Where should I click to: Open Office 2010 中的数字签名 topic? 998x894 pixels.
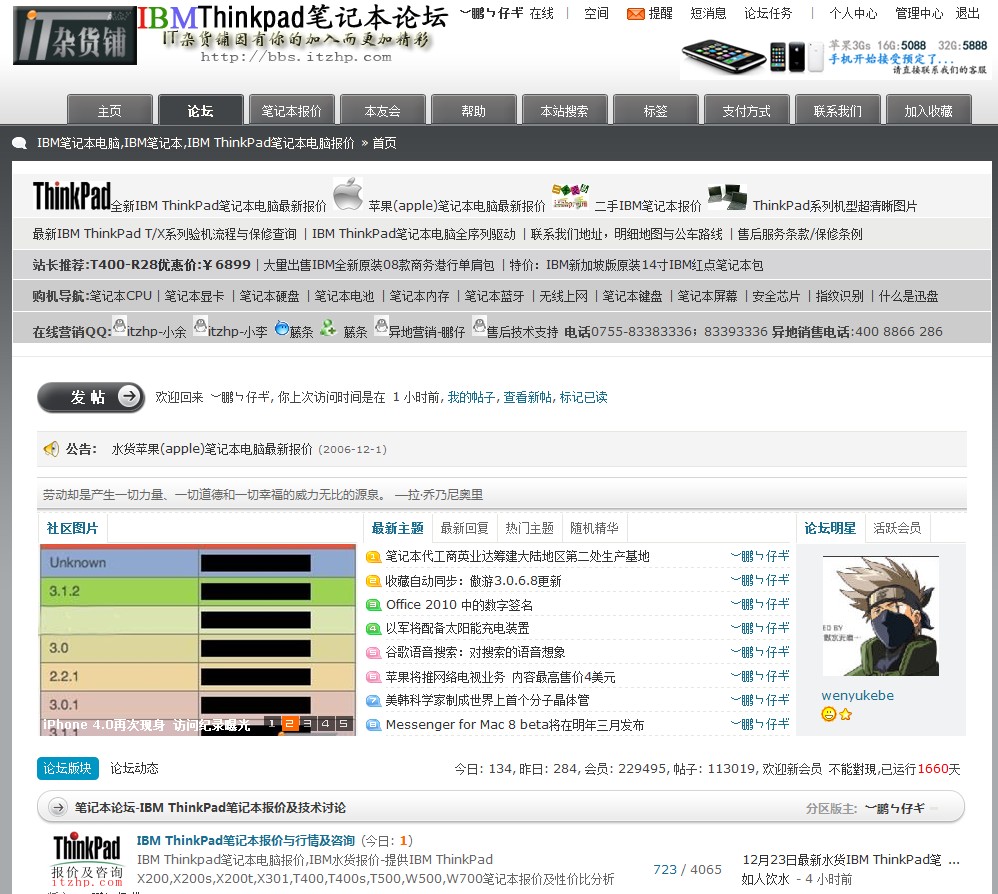460,604
